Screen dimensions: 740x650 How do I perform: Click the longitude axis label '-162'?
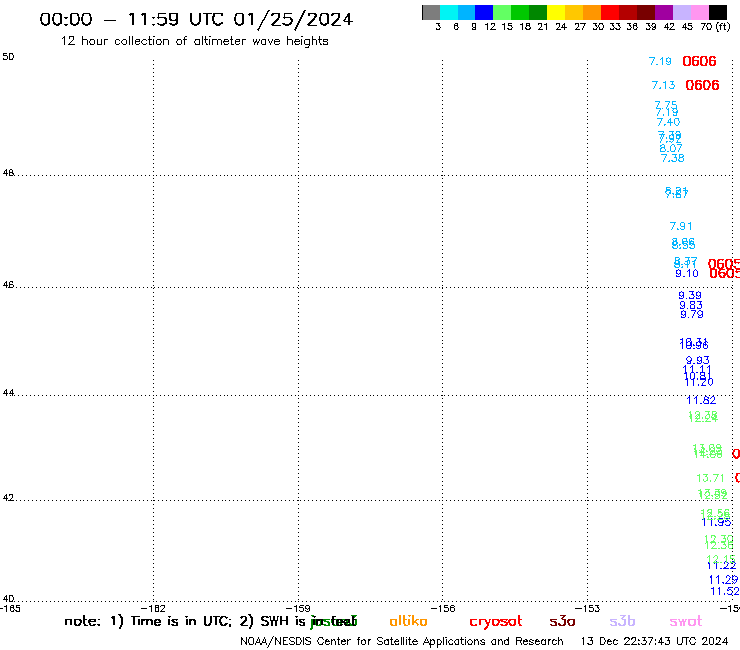(x=153, y=609)
